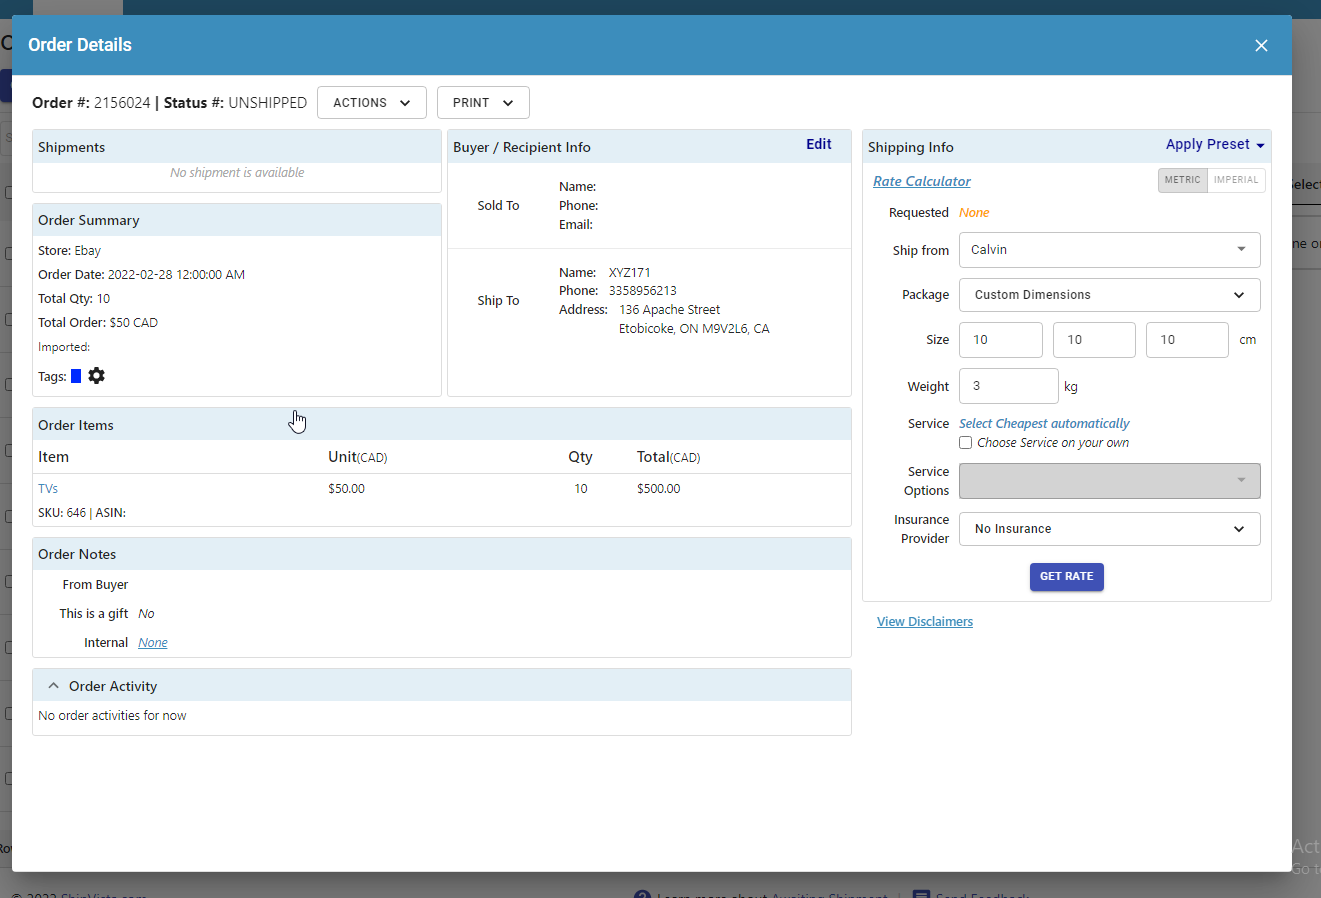The image size is (1321, 898).
Task: Click the Store: Ebay text
Action: tap(69, 251)
